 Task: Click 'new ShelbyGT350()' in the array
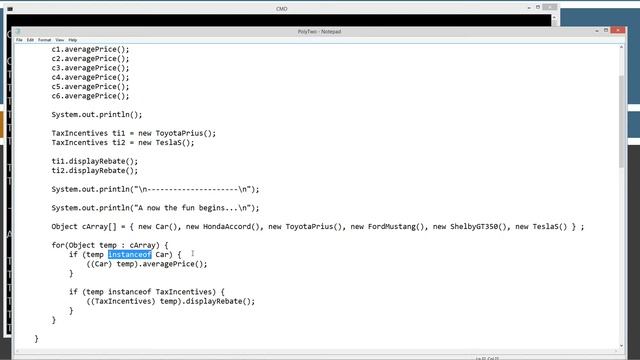[x=472, y=227]
